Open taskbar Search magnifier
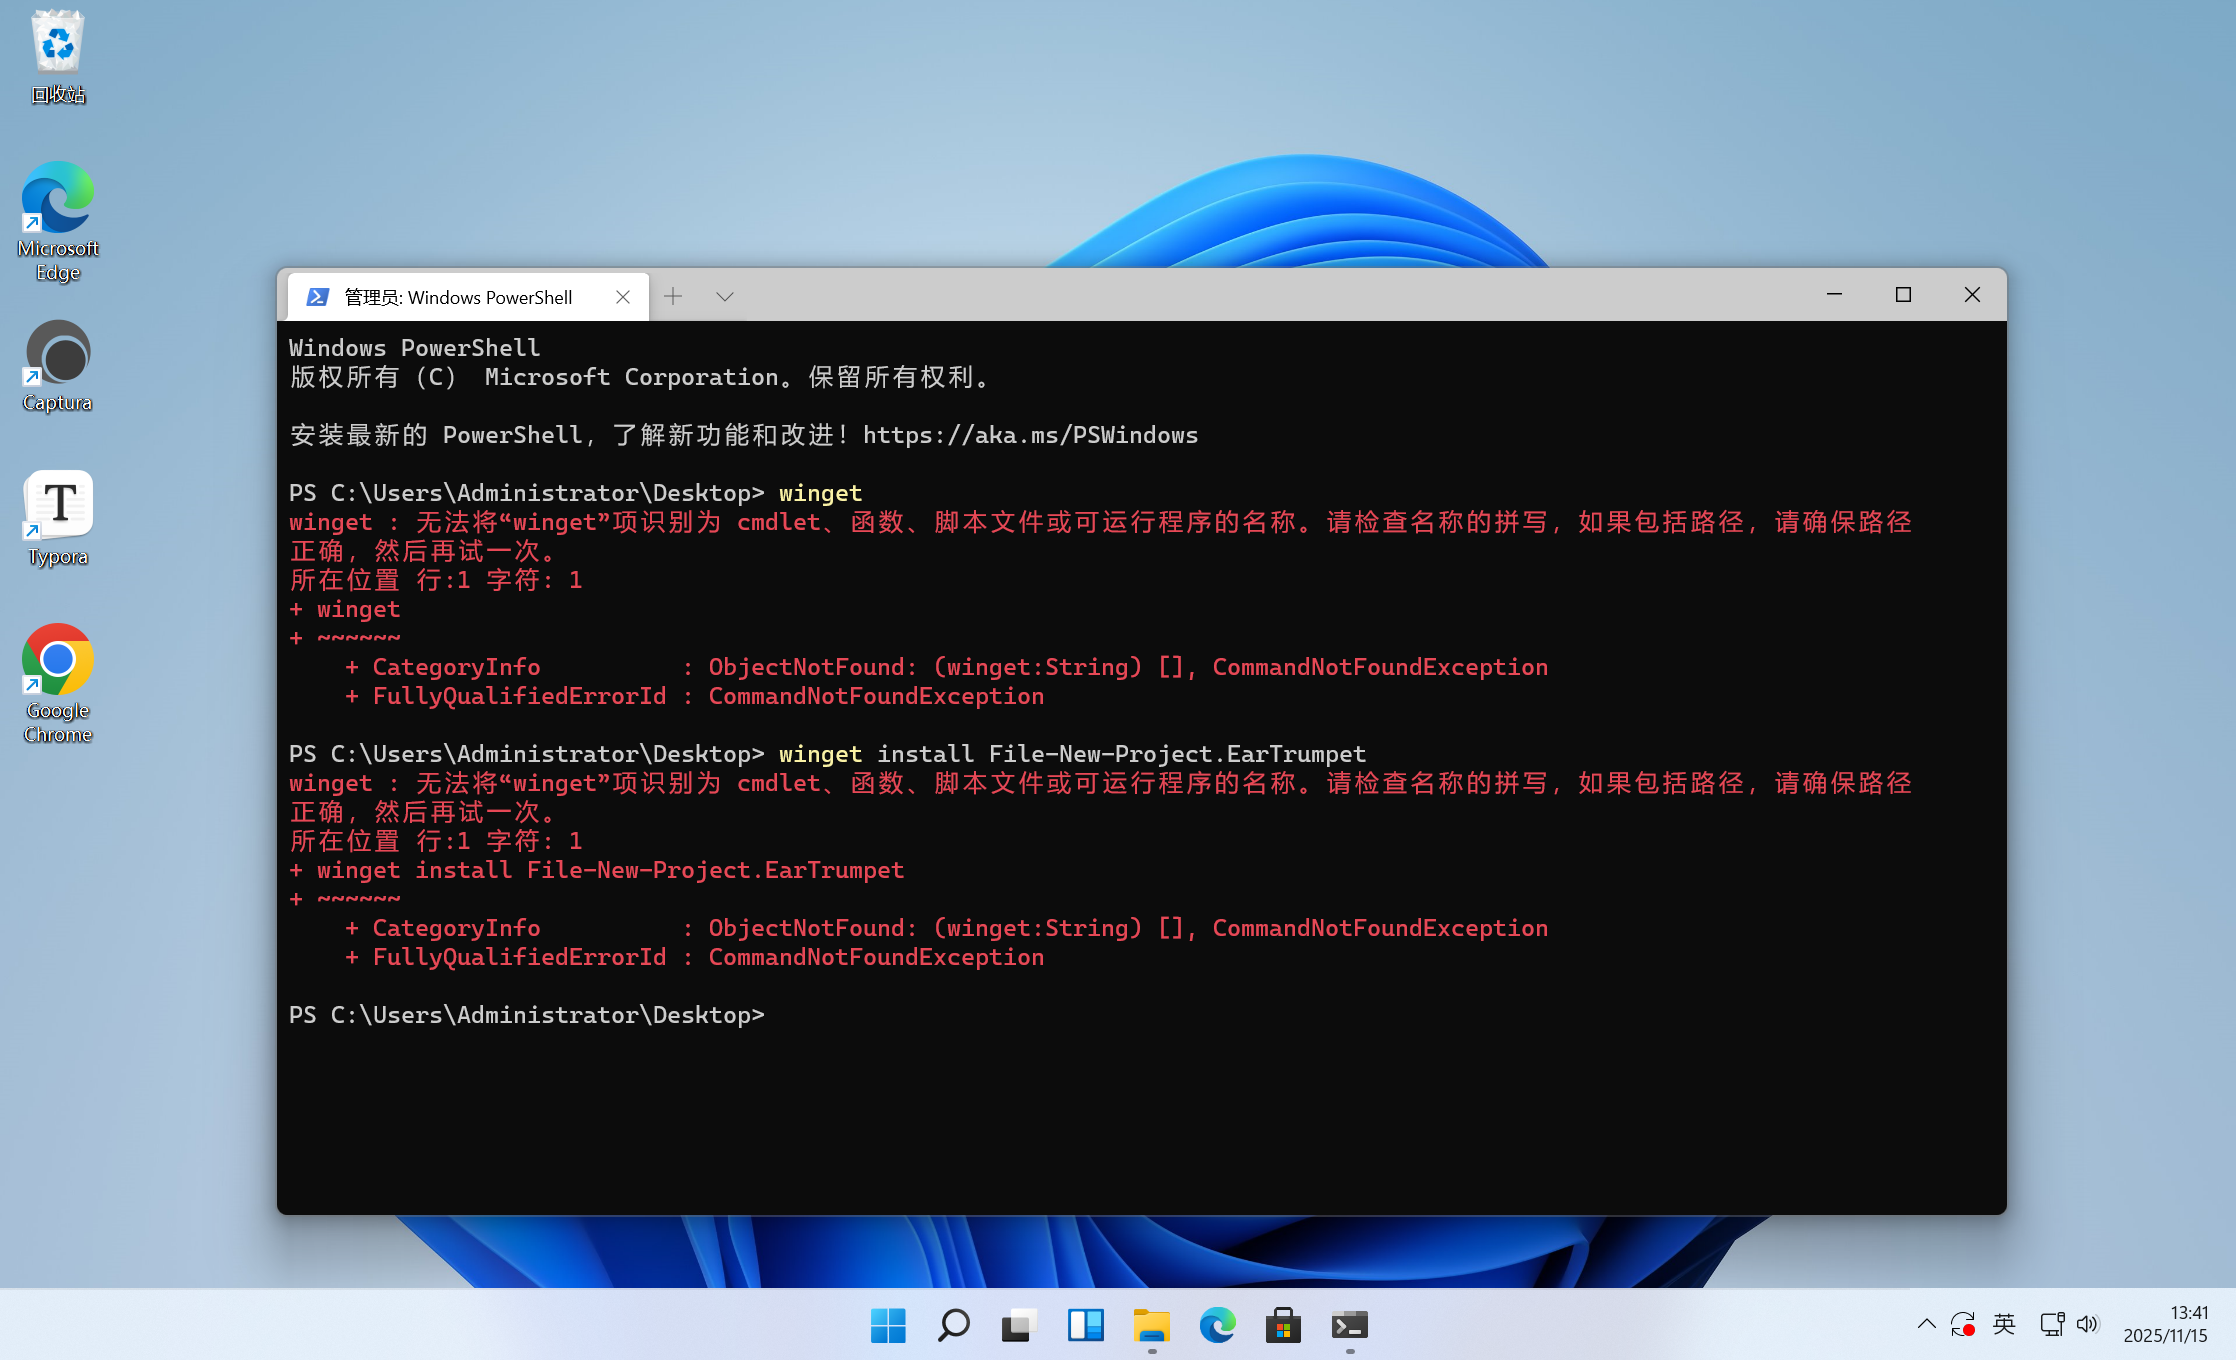This screenshot has height=1360, width=2236. point(953,1326)
